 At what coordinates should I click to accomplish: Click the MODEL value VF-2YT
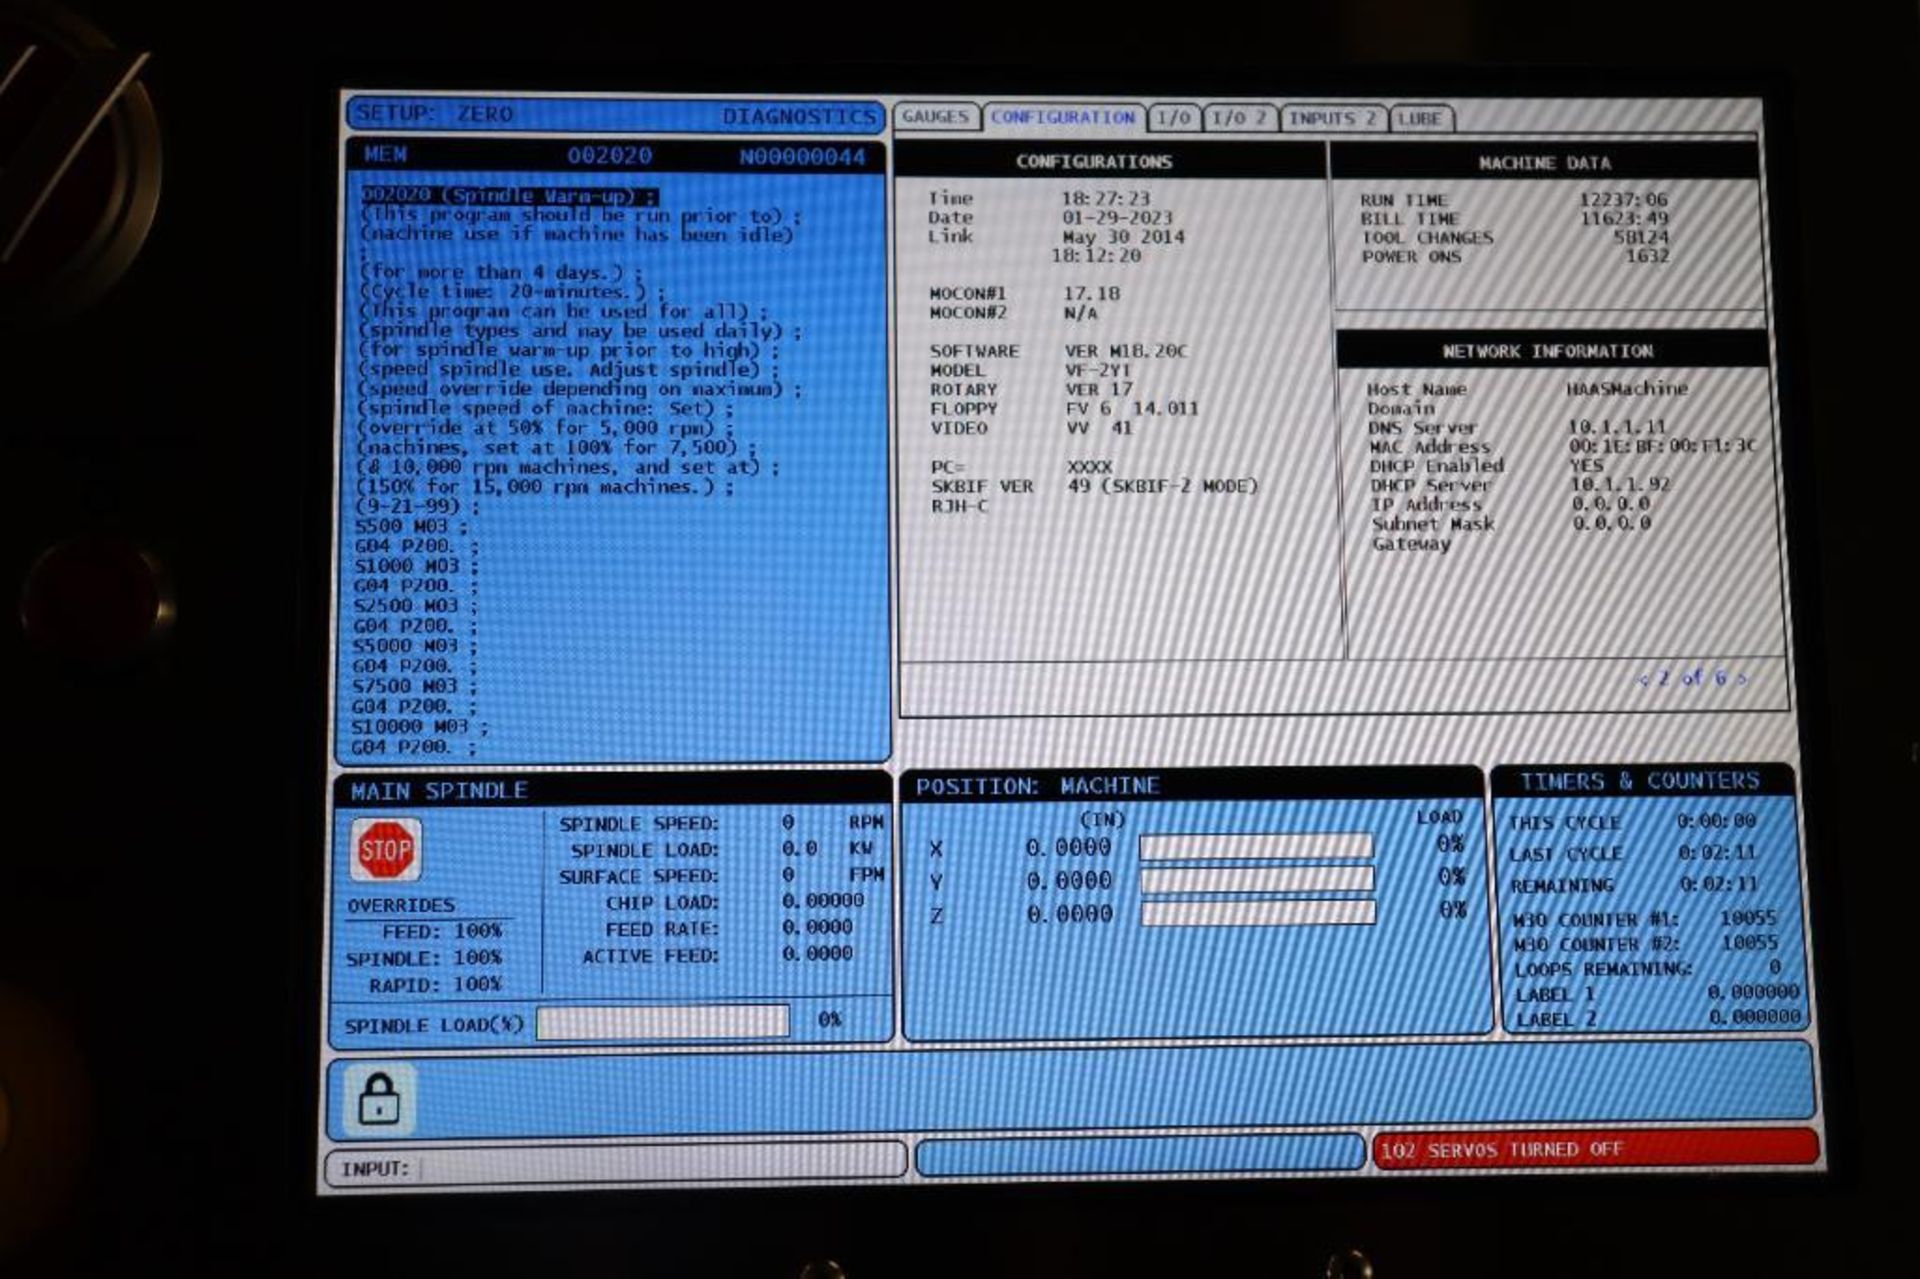click(x=1098, y=370)
